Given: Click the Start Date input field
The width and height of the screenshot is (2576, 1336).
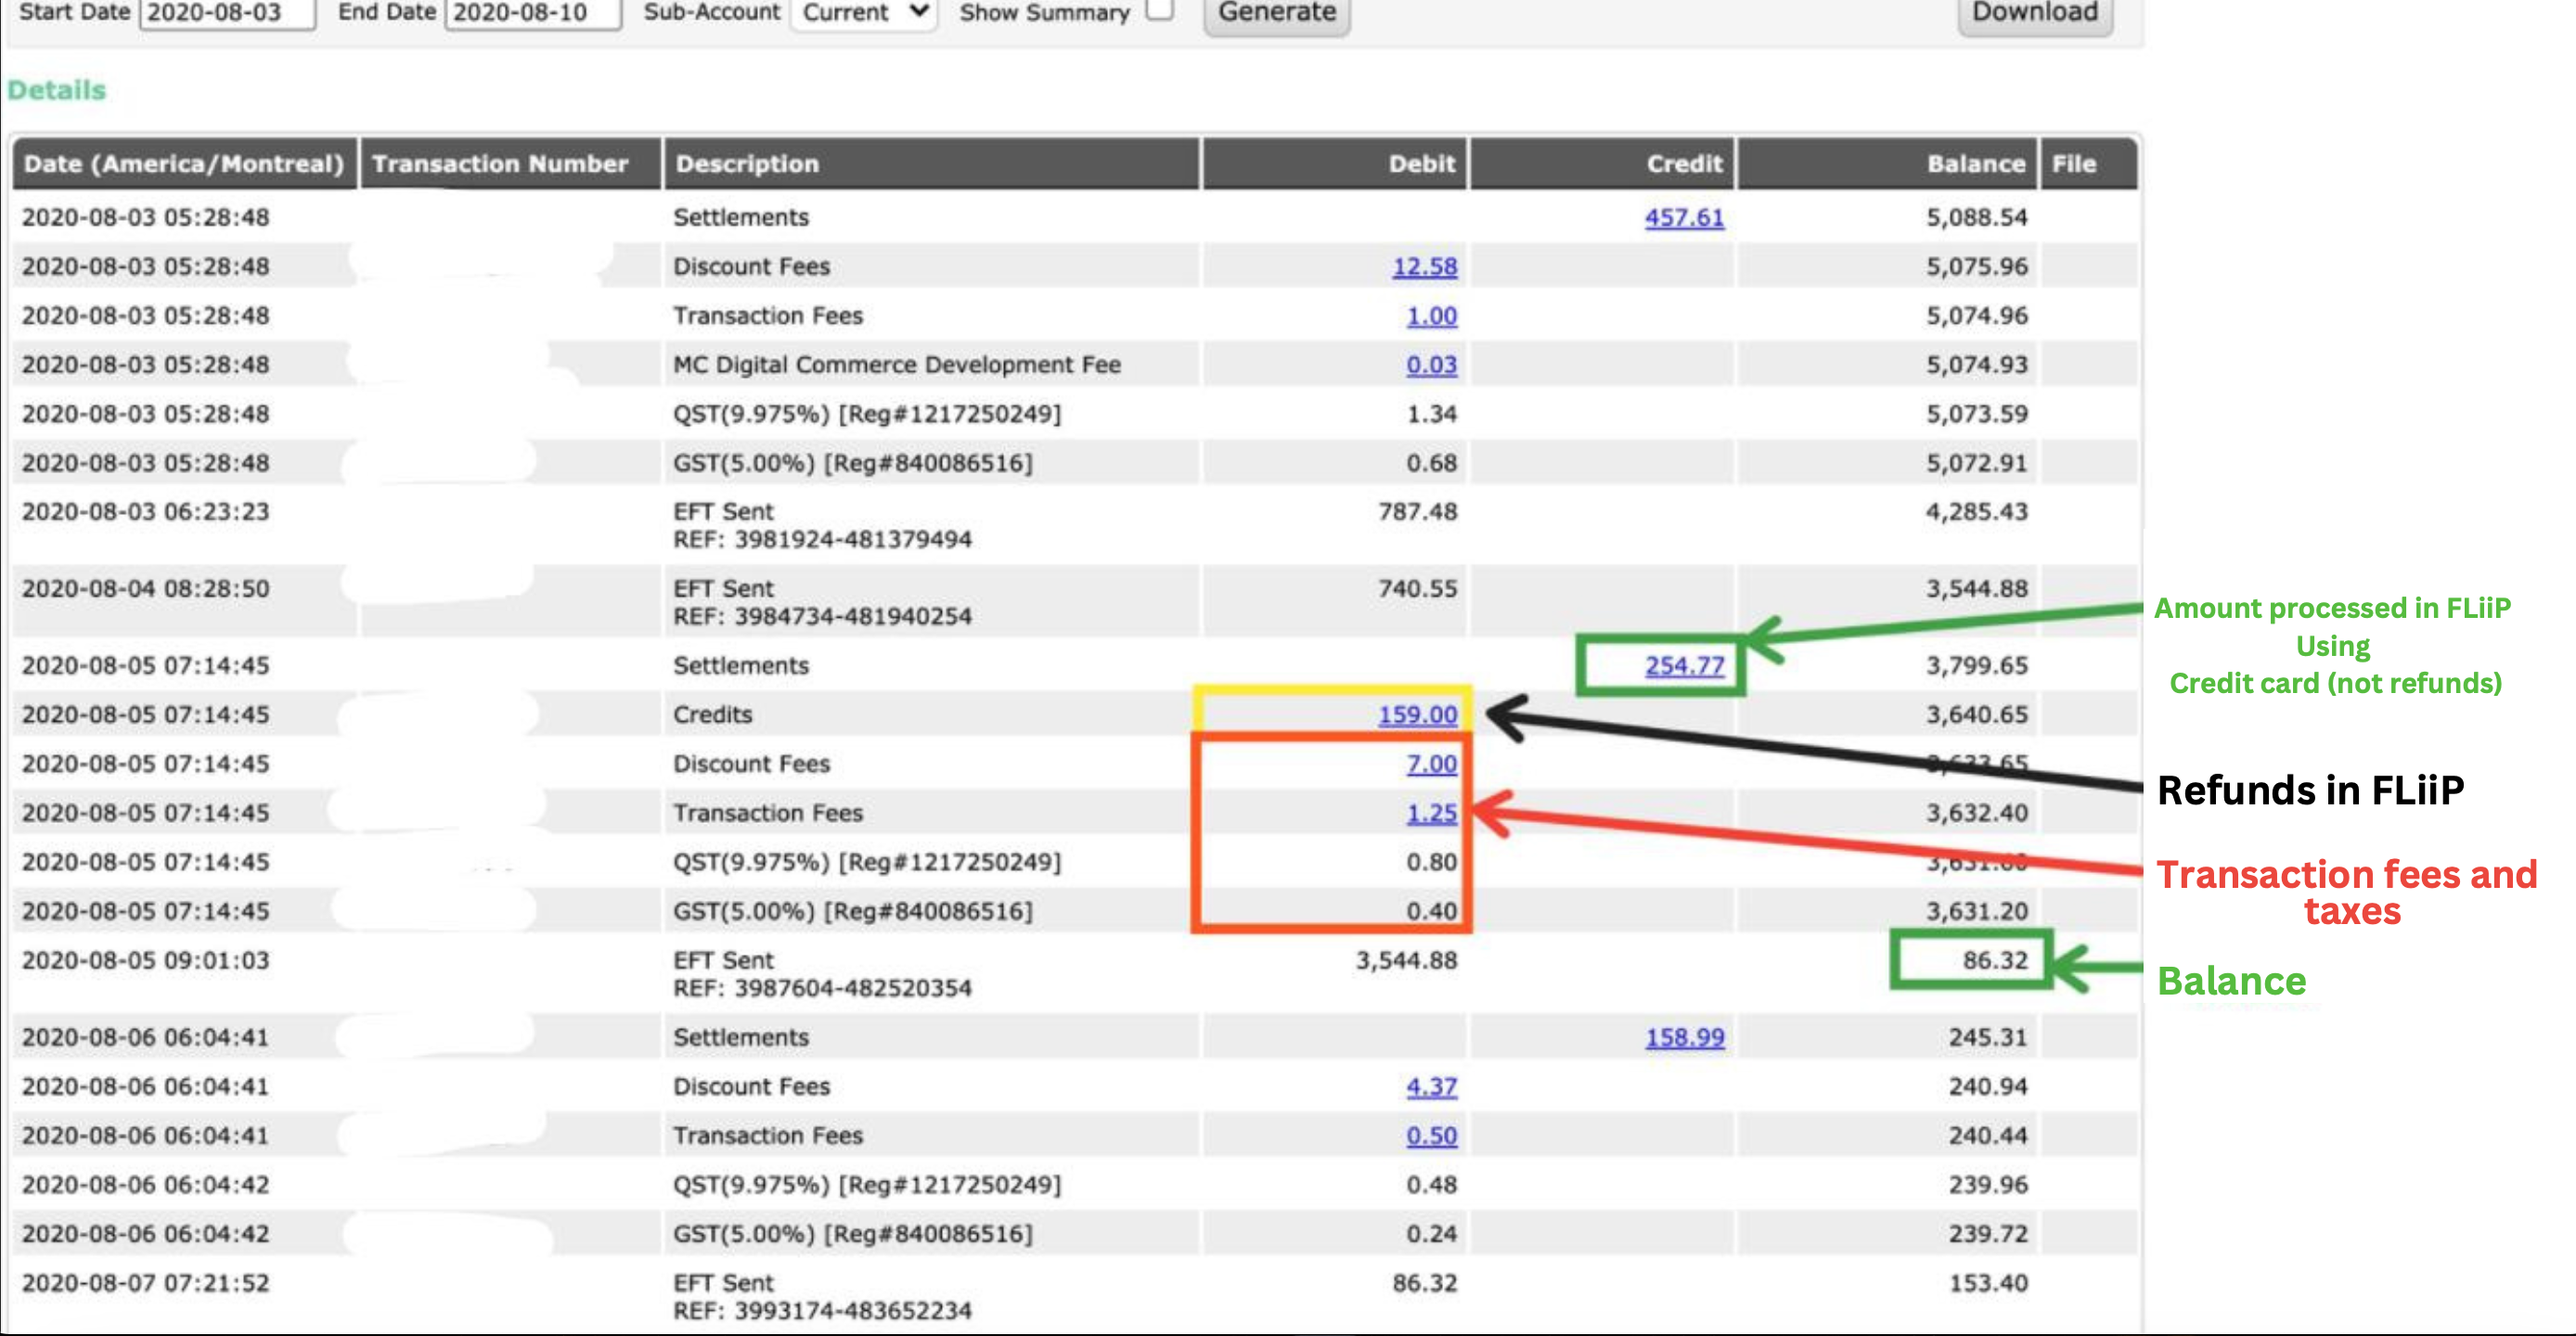Looking at the screenshot, I should pyautogui.click(x=227, y=13).
